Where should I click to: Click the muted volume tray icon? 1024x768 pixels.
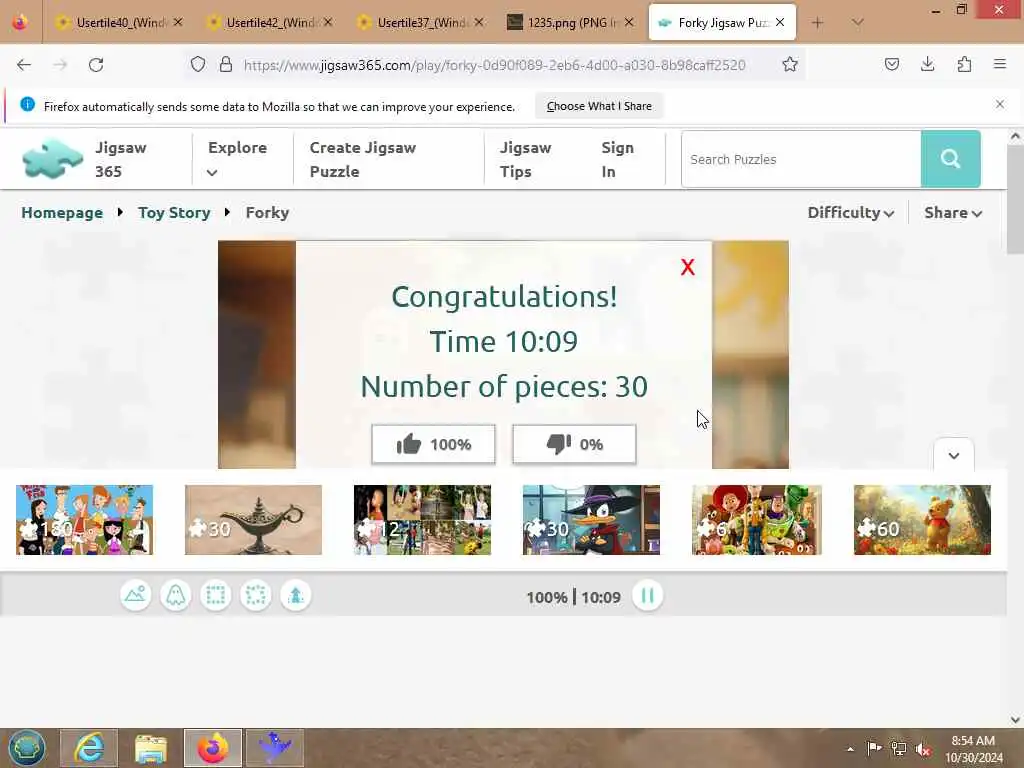point(923,749)
